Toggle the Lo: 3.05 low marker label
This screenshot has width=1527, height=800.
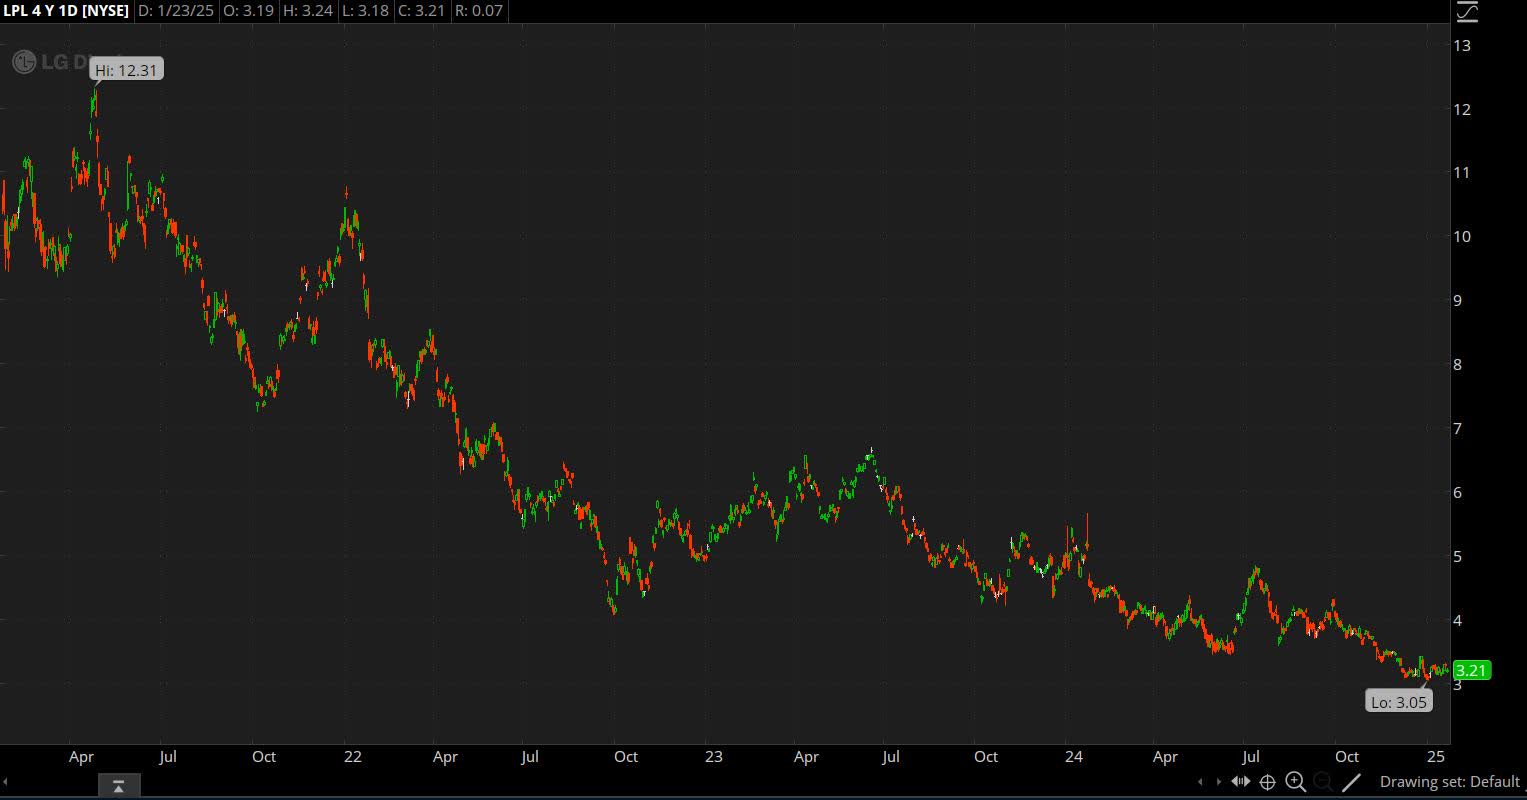(1399, 701)
